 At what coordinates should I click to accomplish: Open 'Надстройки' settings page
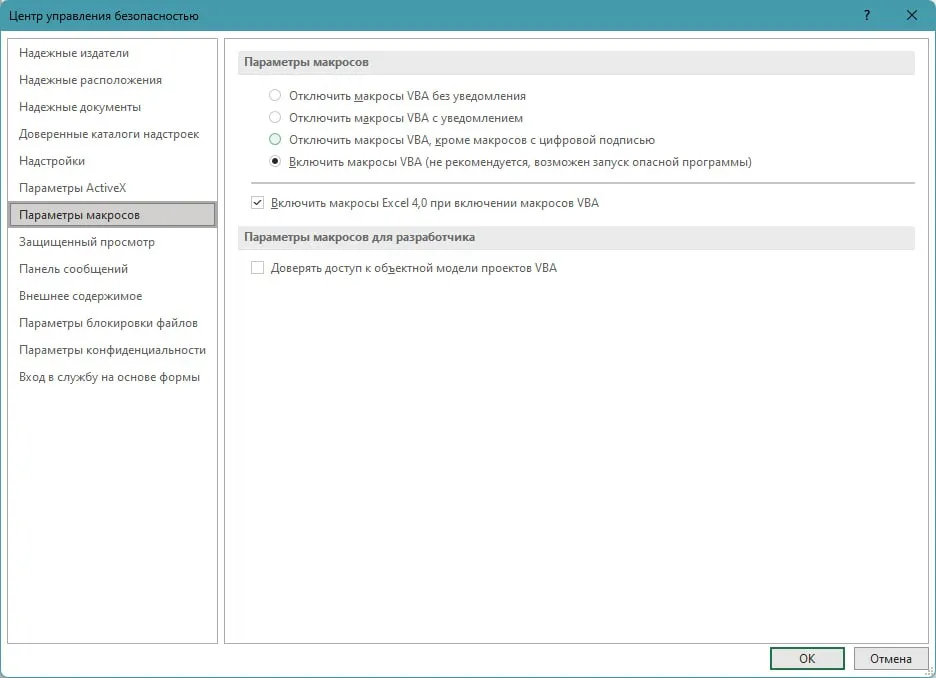point(52,161)
